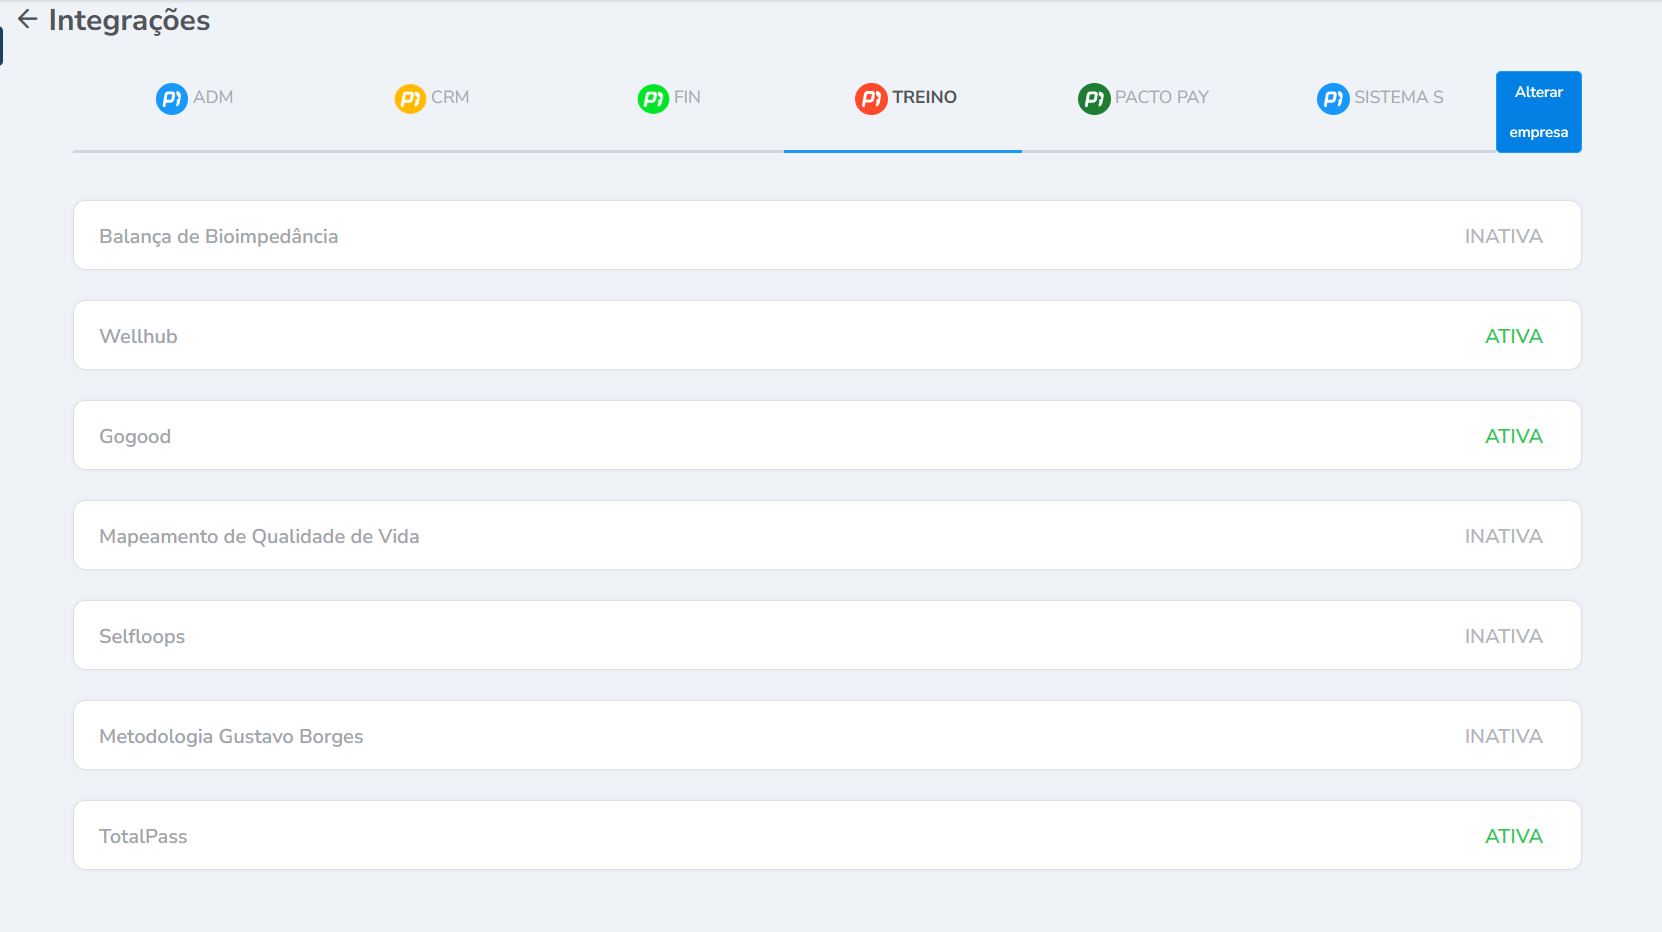Click the ATIVA status for Gogood
Screen dimensions: 1662x932
point(1513,436)
